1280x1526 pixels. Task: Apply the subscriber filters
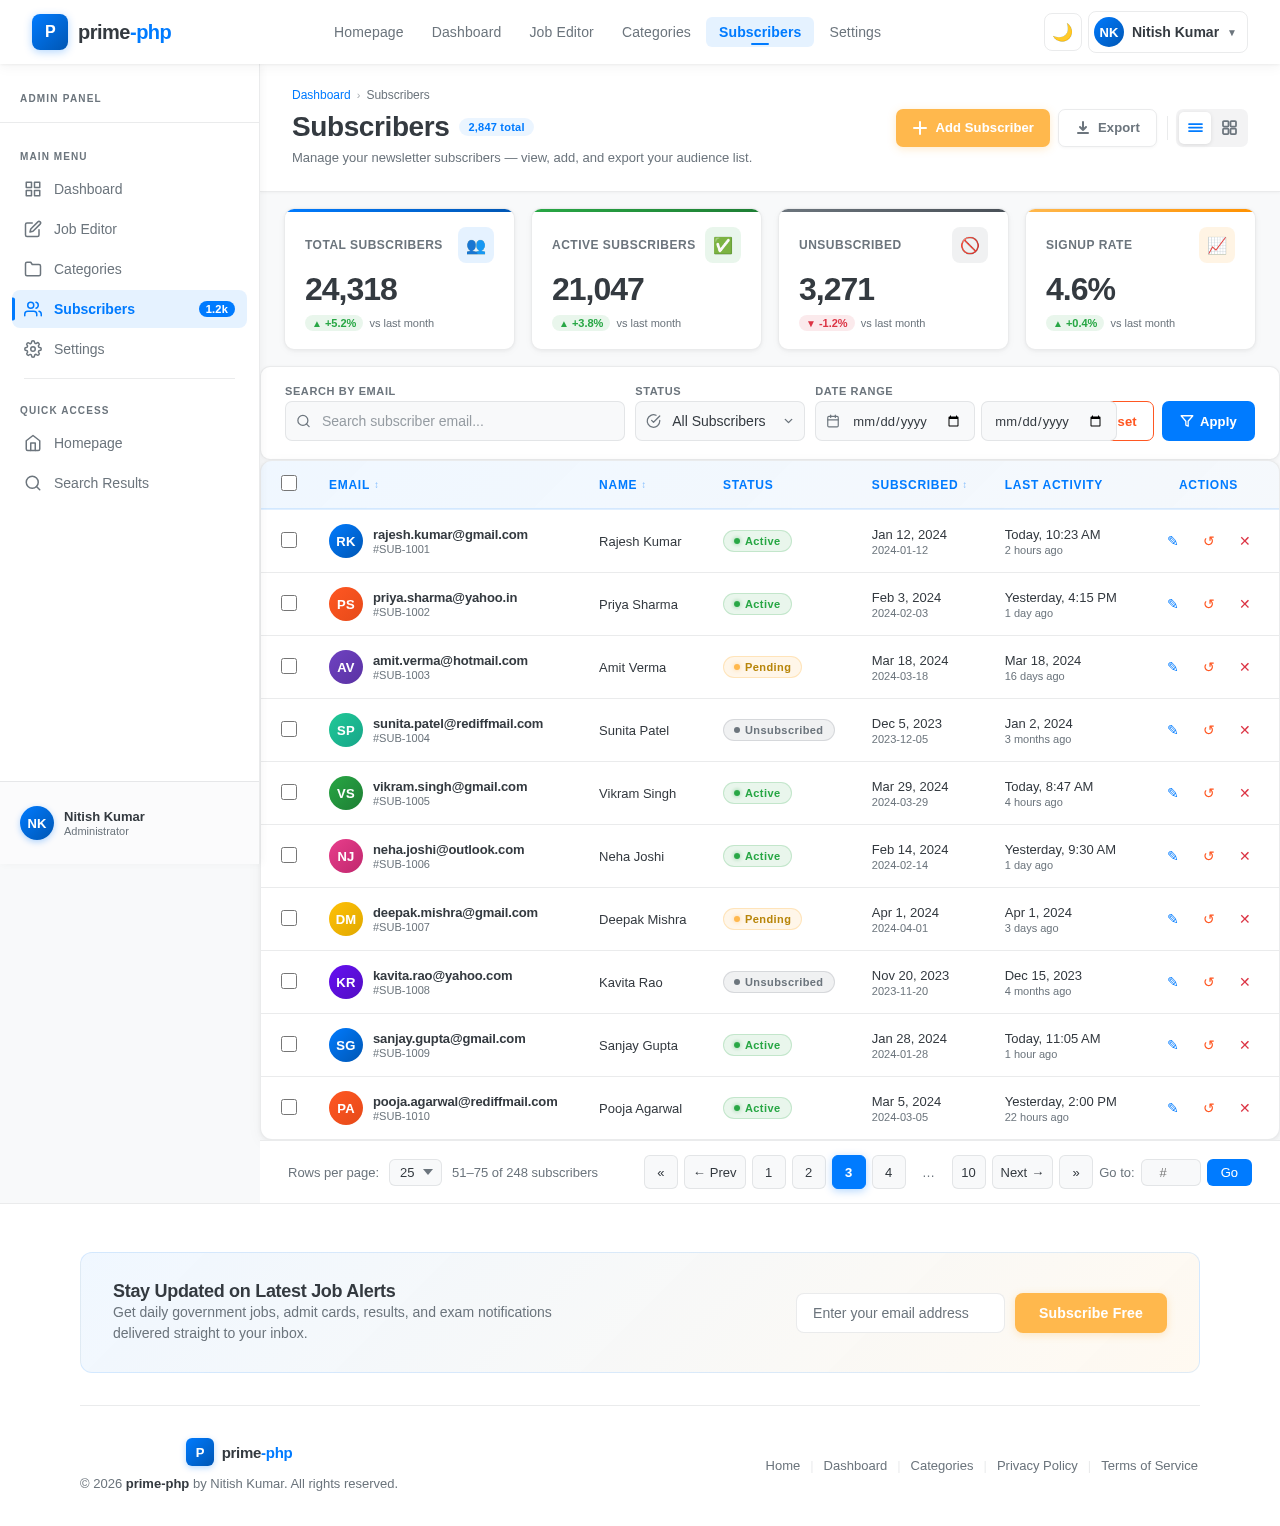pyautogui.click(x=1208, y=421)
